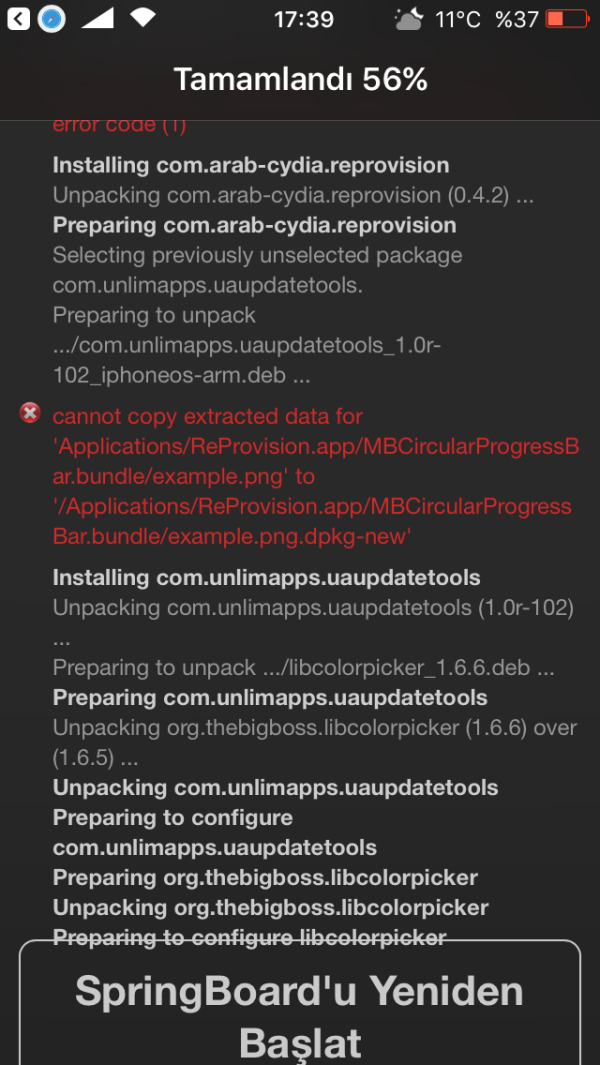This screenshot has height=1065, width=600.
Task: Tap 'Installing com.unlimapps.uaupdatetools' log line
Action: pos(266,578)
